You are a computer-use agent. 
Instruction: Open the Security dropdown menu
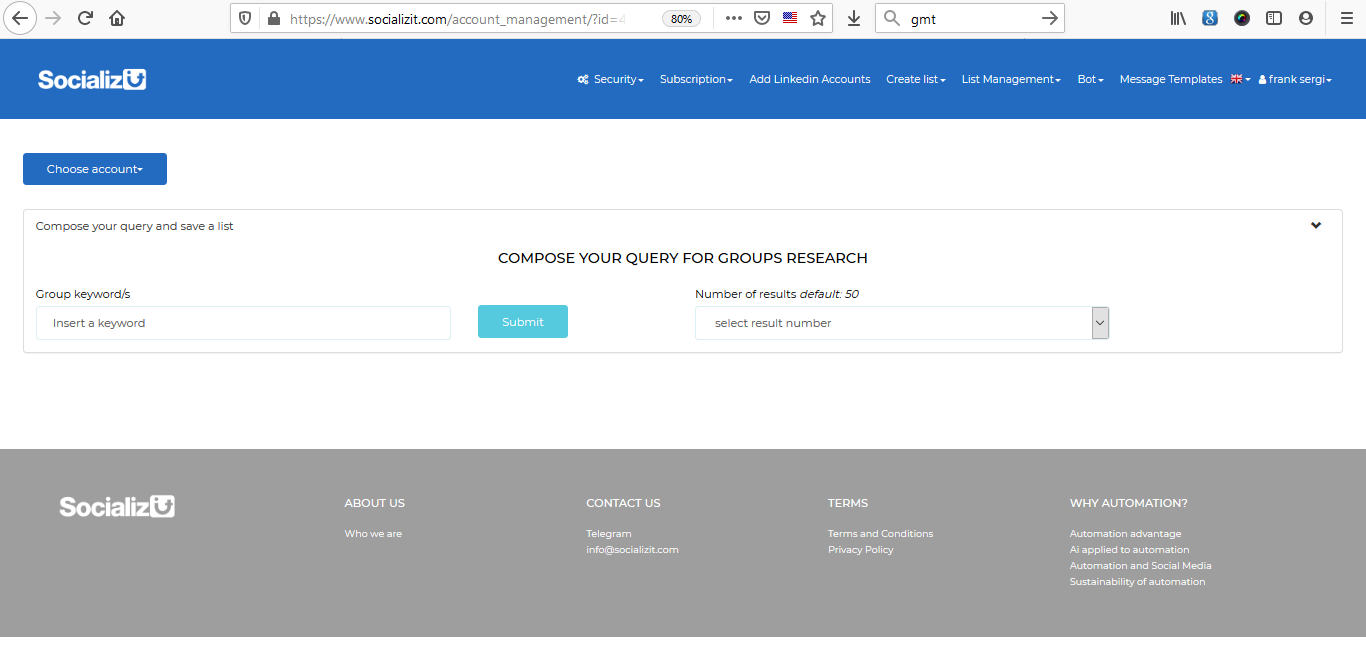tap(611, 79)
